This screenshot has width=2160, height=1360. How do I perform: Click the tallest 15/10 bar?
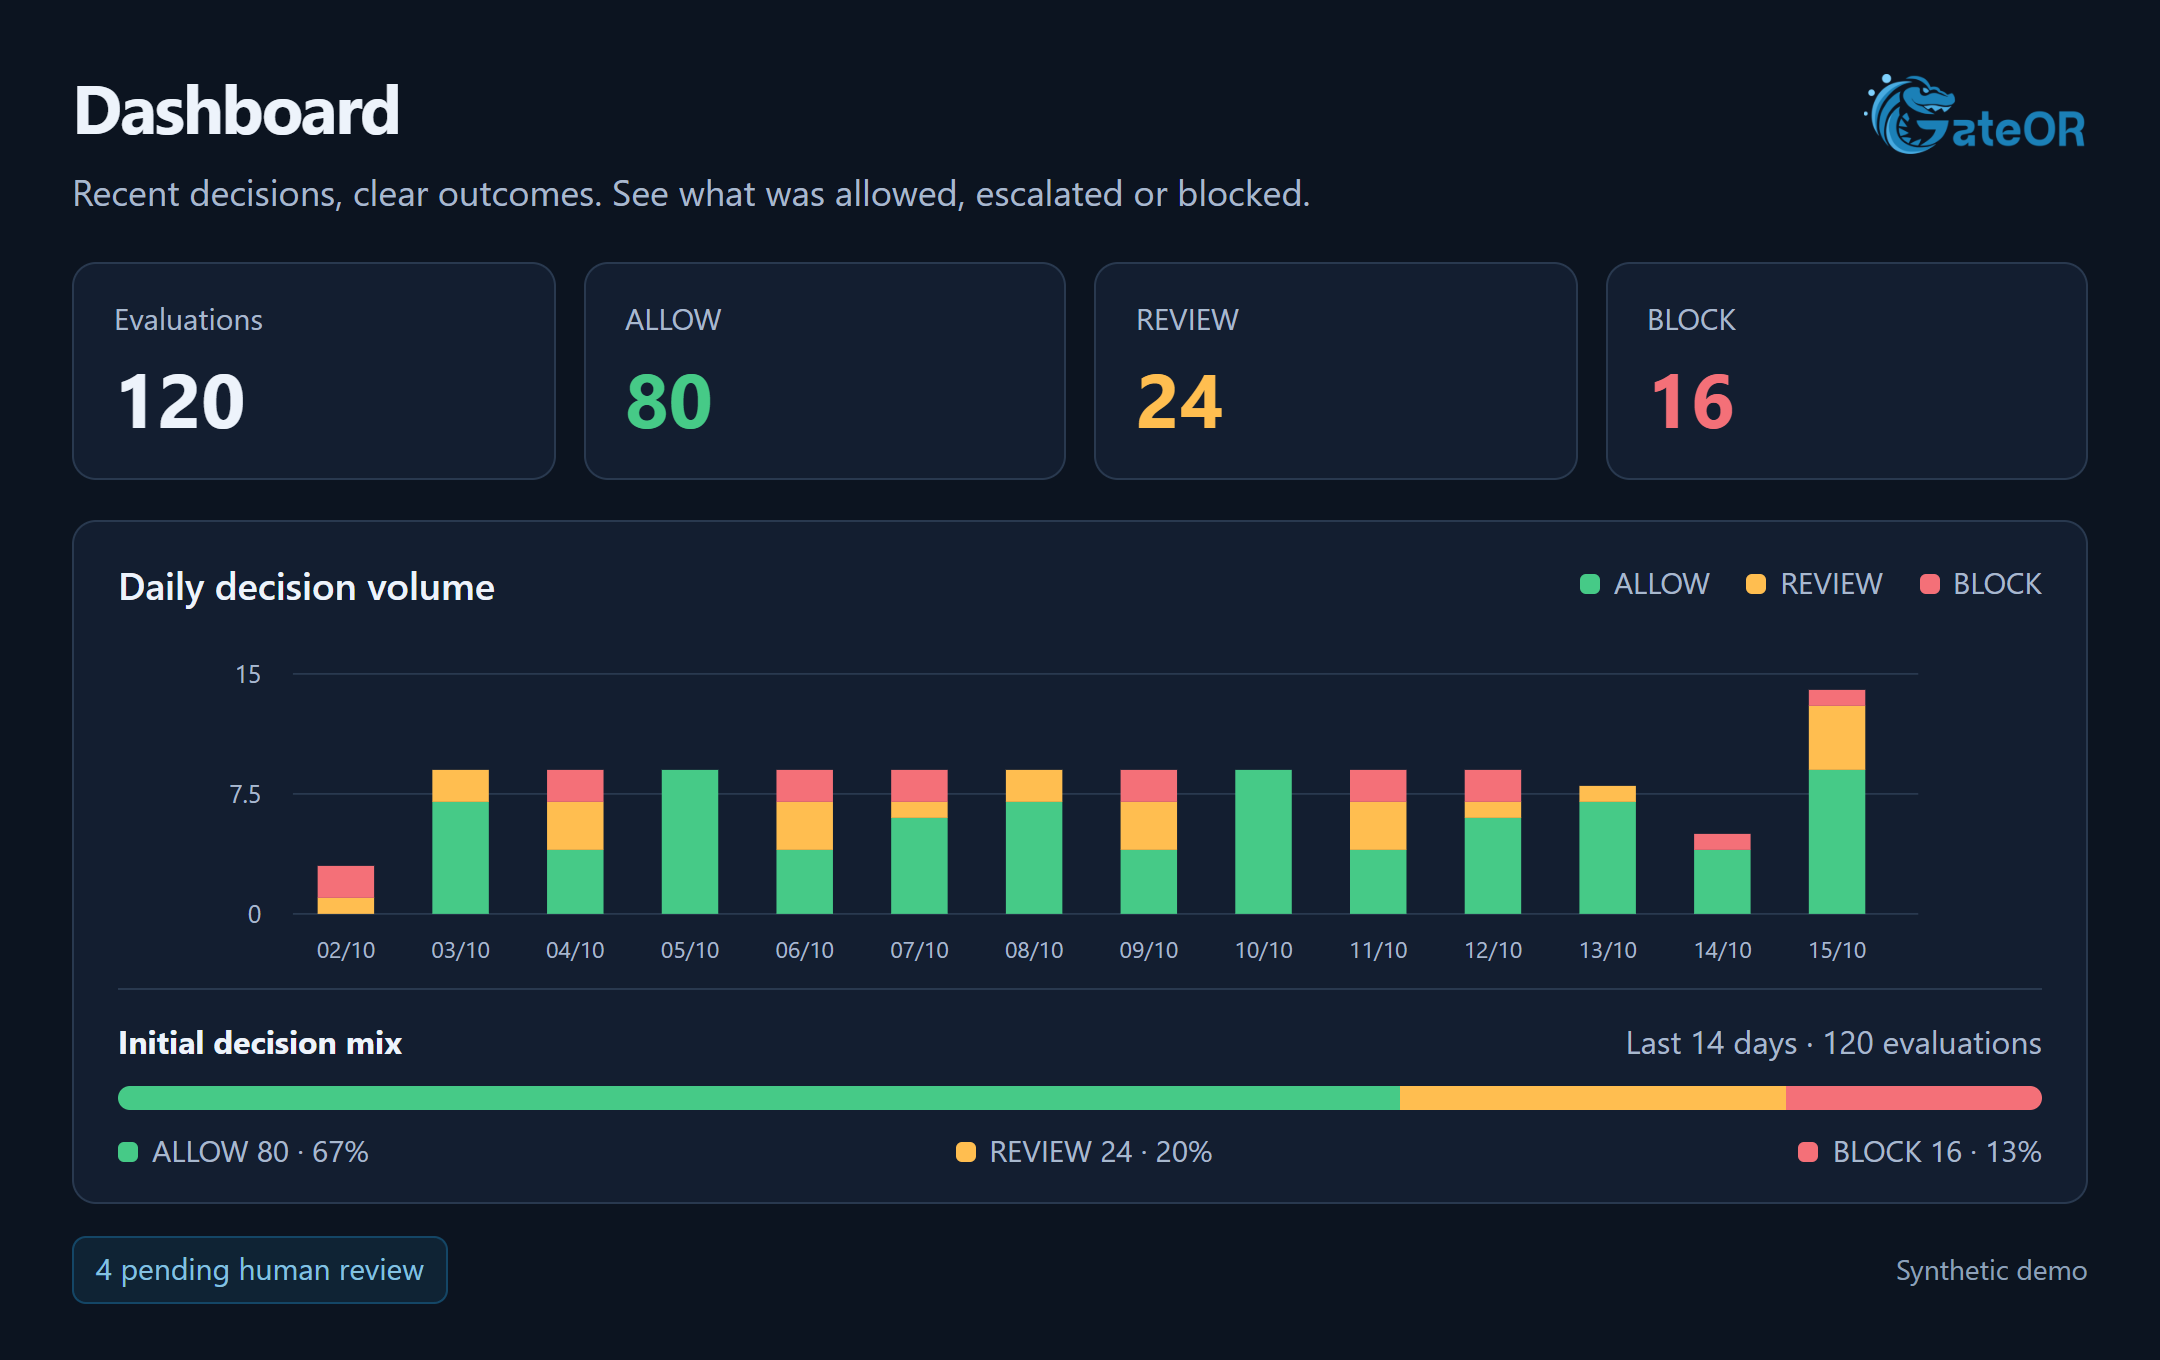click(1837, 802)
